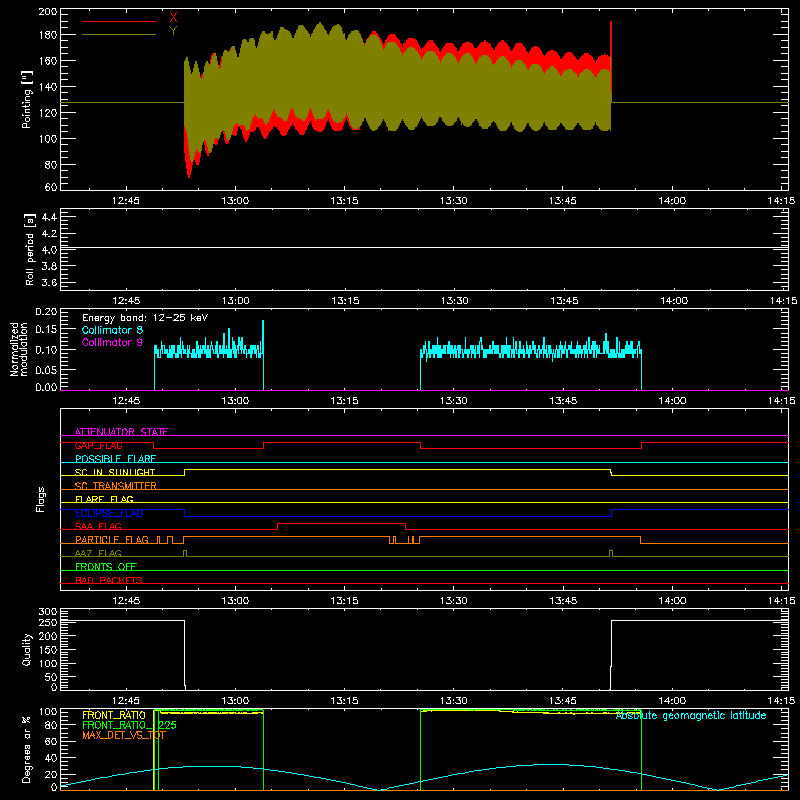The image size is (800, 800).
Task: Select the ATTENUATOR_STATE flag label
Action: [x=121, y=432]
